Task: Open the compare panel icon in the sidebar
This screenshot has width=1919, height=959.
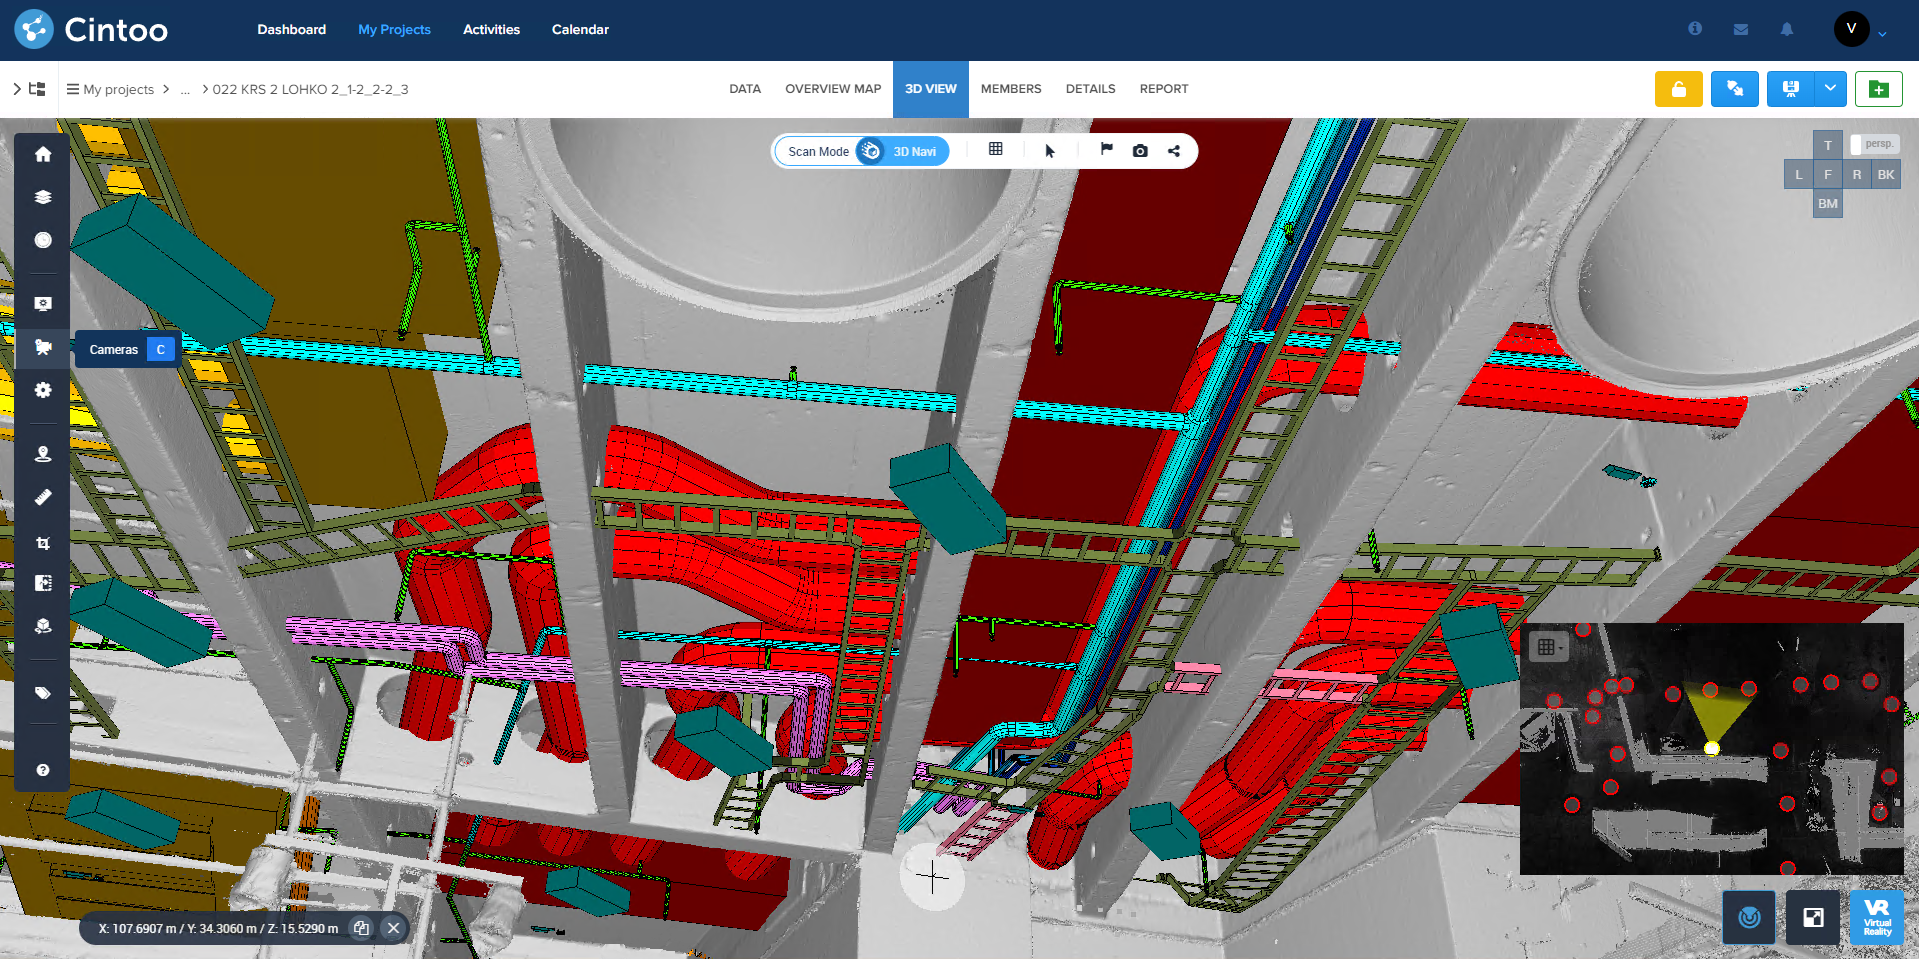Action: [43, 583]
